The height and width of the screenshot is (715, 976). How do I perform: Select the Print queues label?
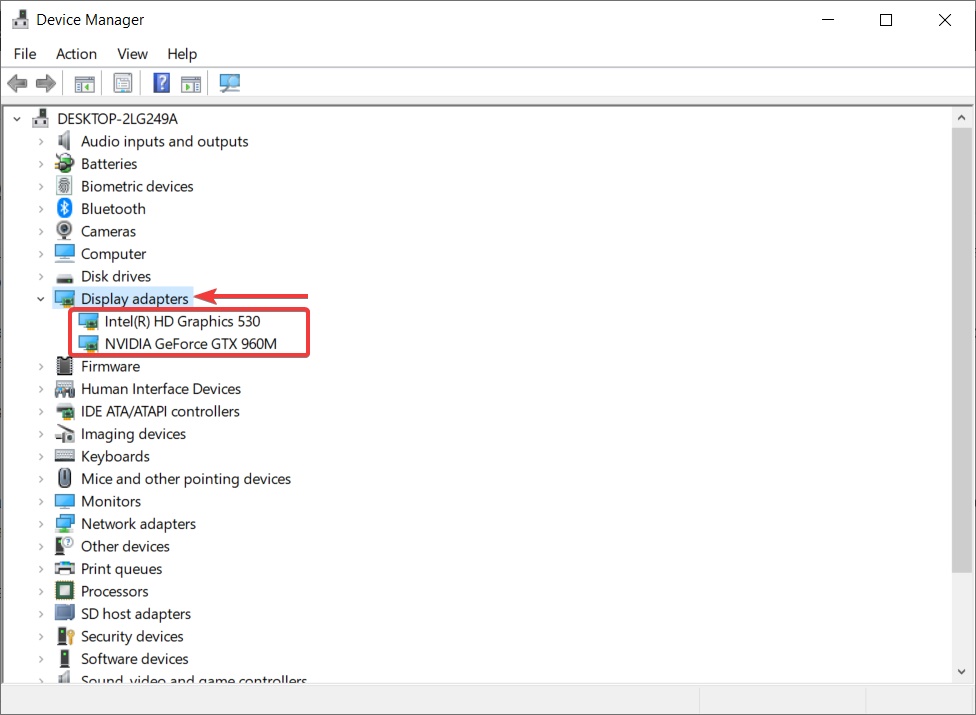[x=121, y=569]
